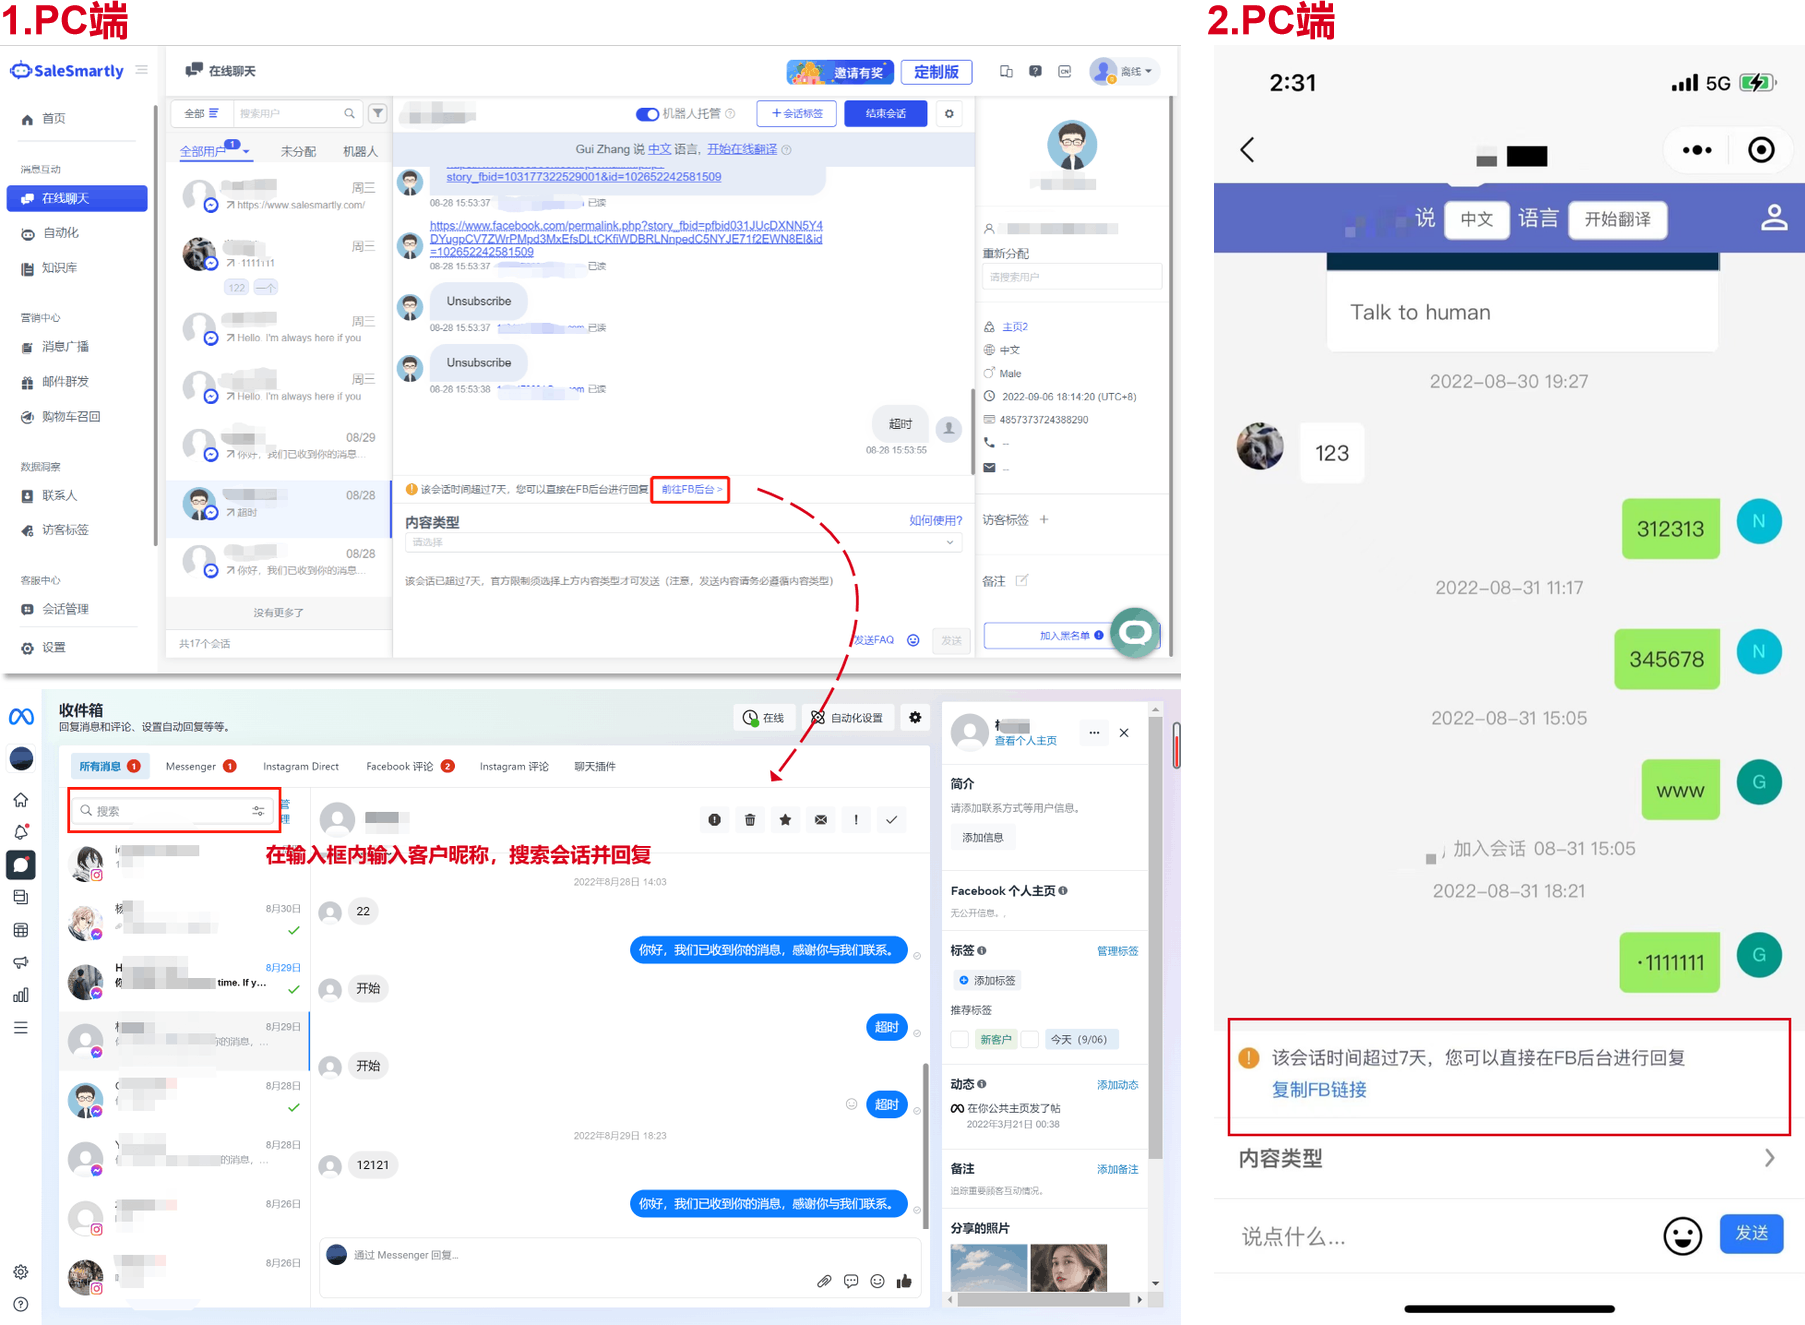Open the Facebook 评论 tab
This screenshot has width=1805, height=1325.
coord(410,766)
